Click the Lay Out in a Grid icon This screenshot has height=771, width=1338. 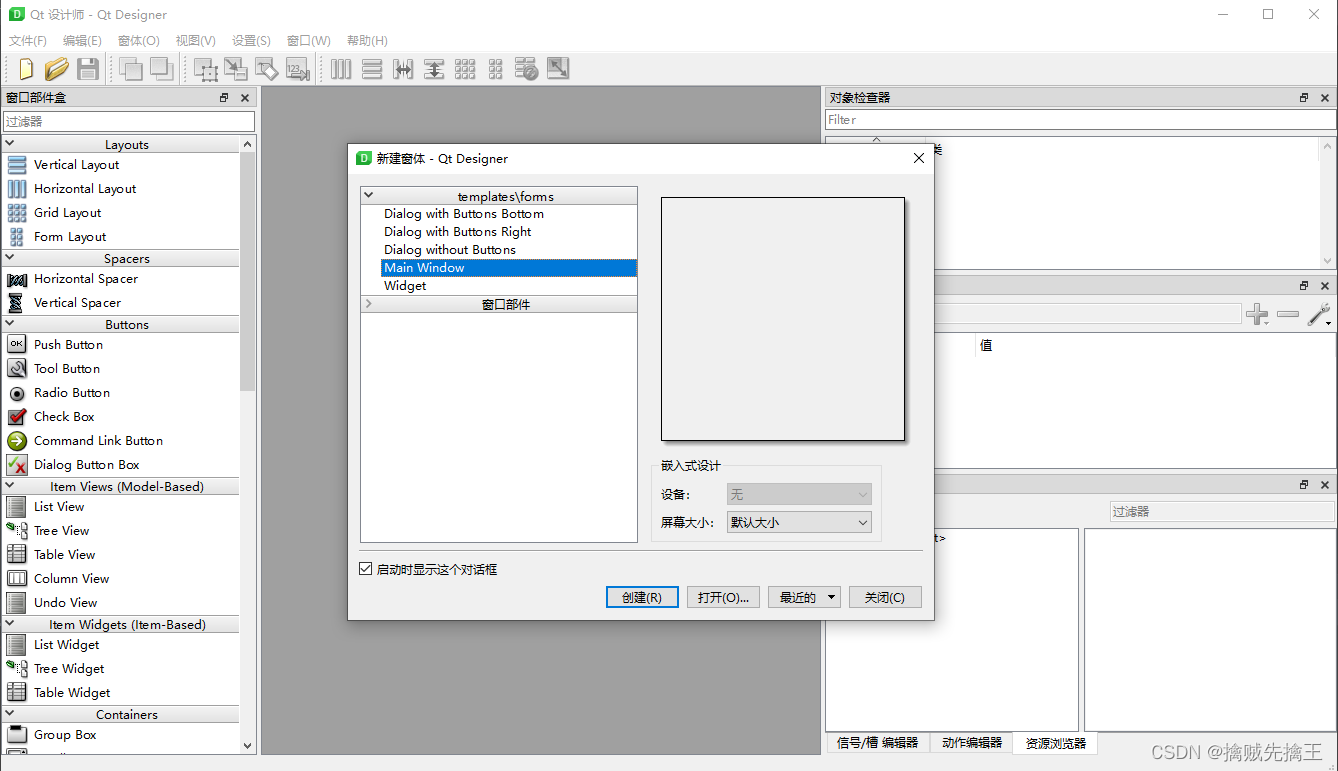(465, 69)
